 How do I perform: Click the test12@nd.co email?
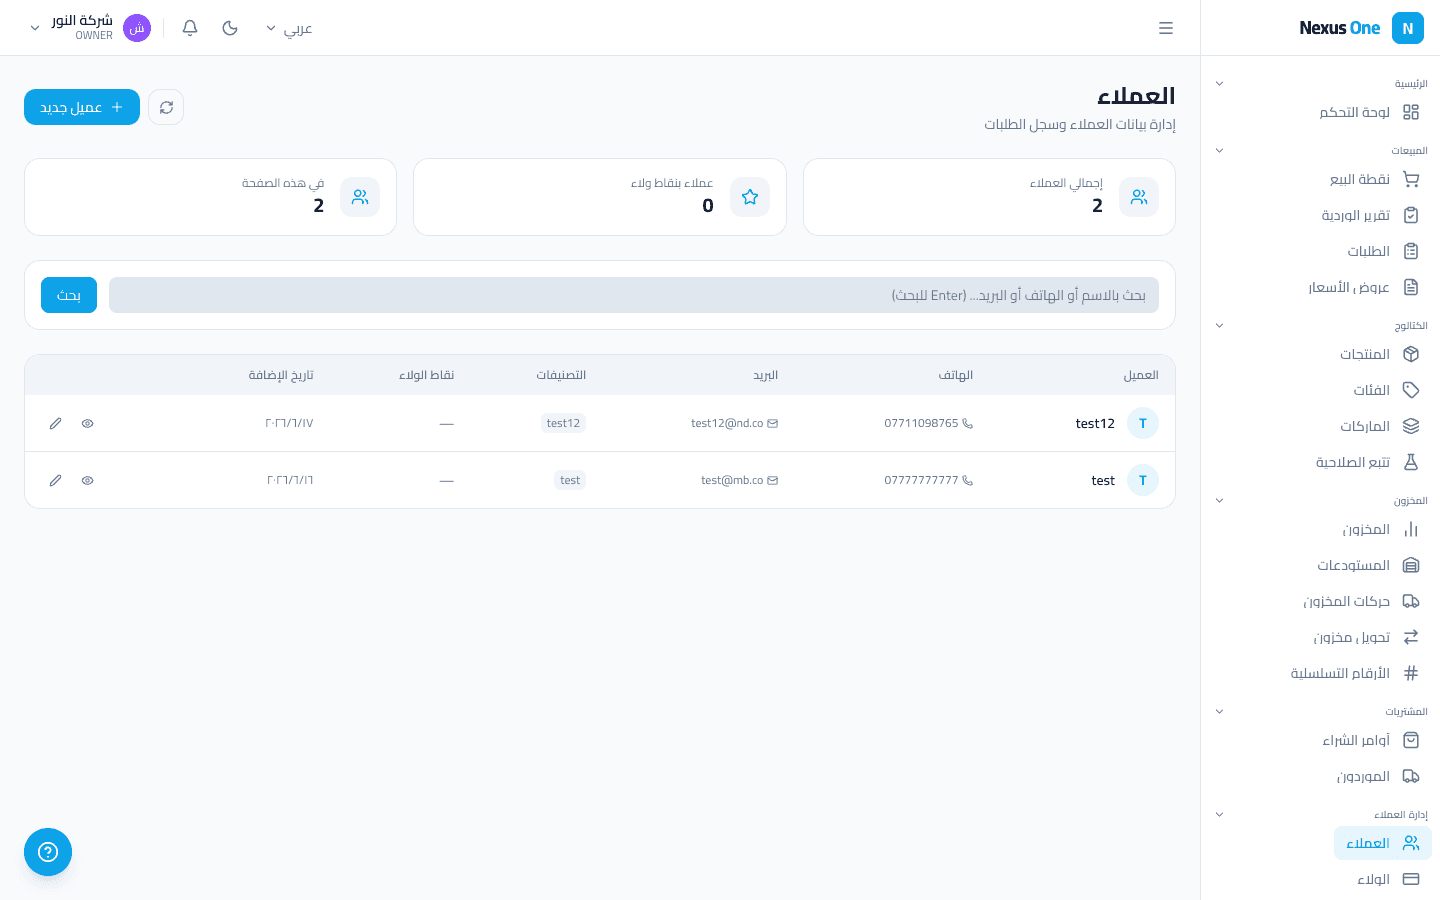pyautogui.click(x=727, y=423)
